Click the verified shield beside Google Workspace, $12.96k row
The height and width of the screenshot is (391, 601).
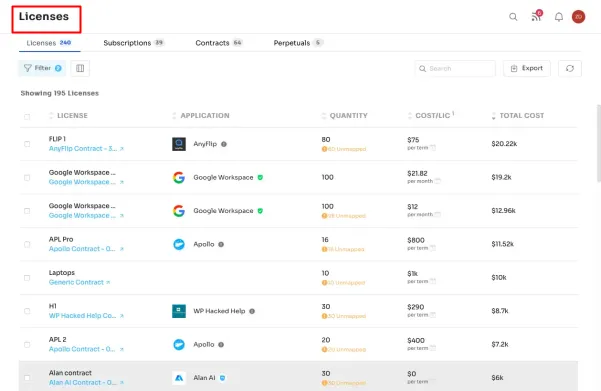(260, 211)
